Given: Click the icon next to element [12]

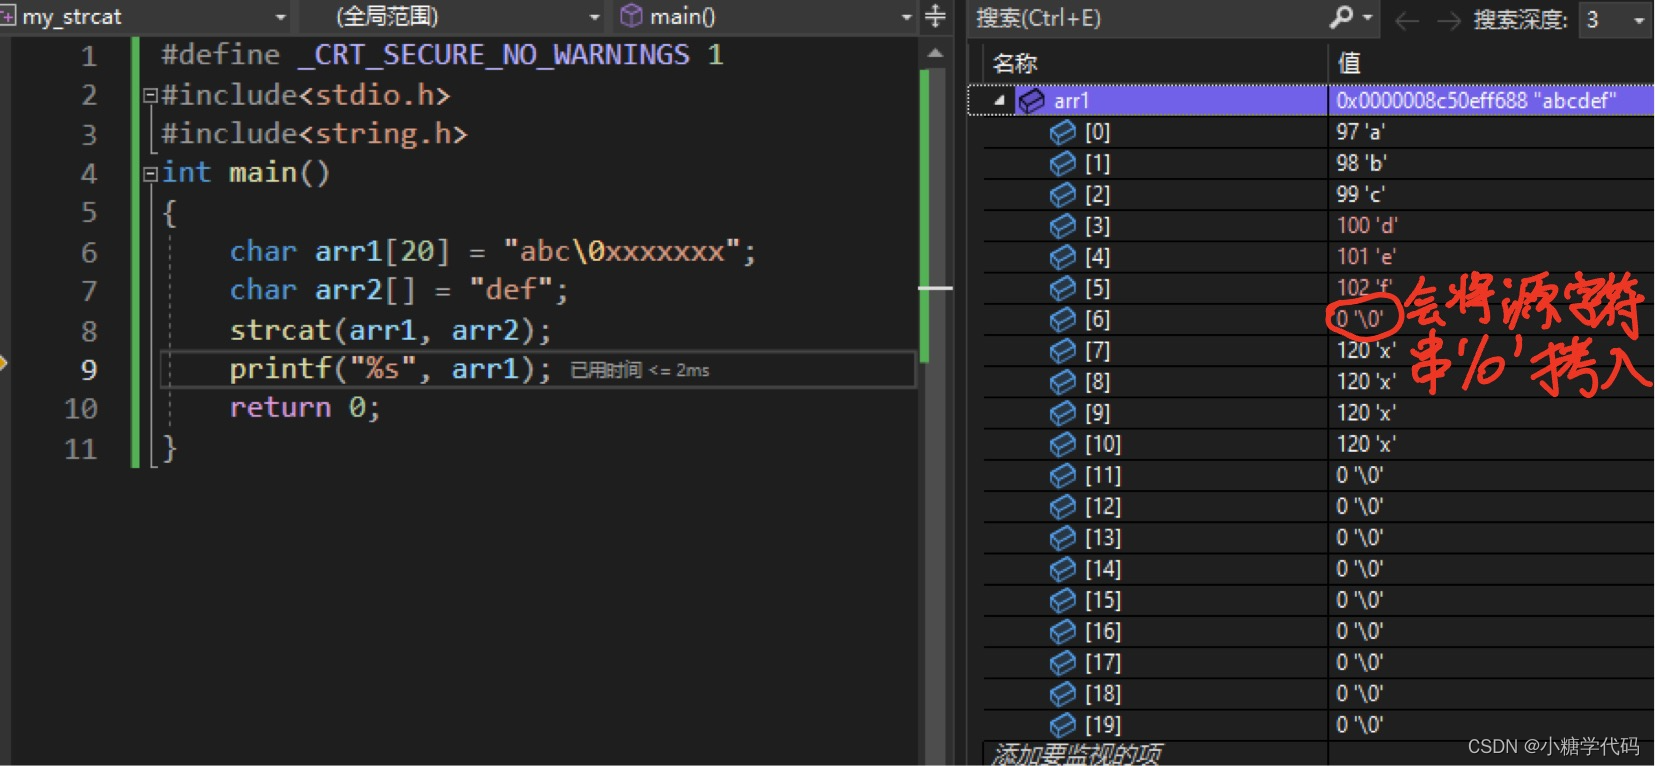Looking at the screenshot, I should click(x=1062, y=507).
